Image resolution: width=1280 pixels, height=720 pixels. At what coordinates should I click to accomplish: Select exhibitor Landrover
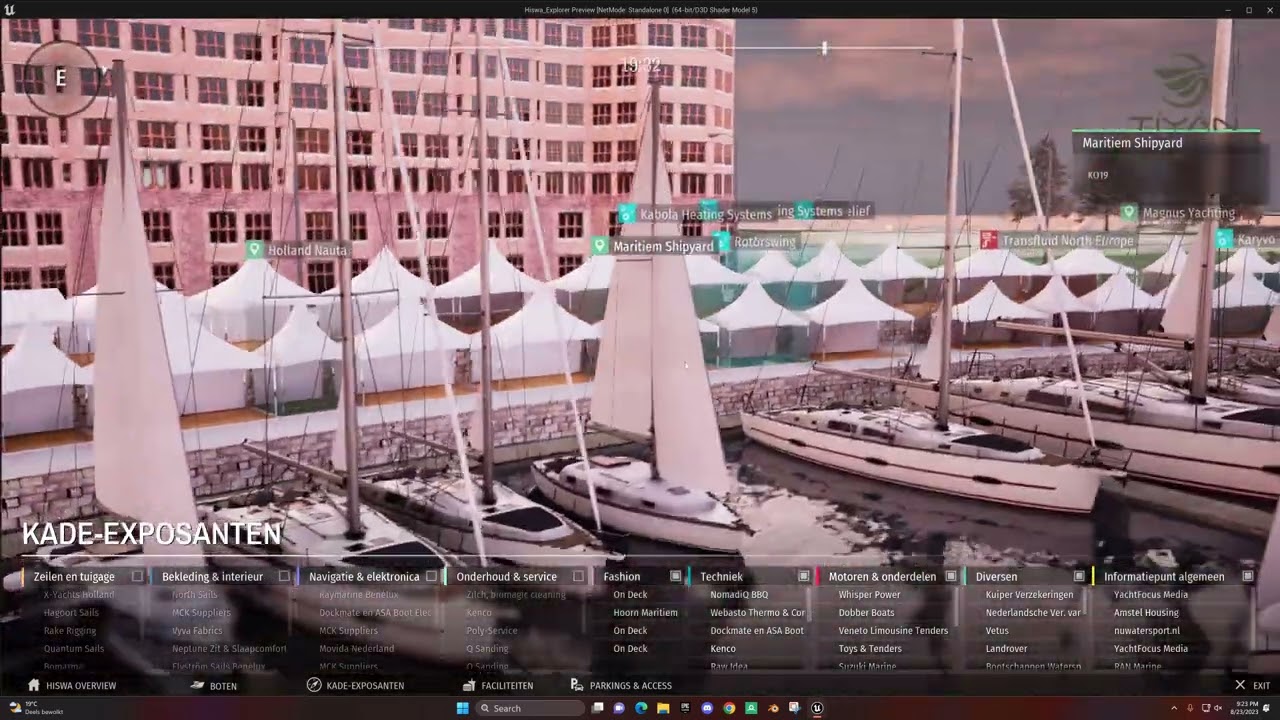[x=1006, y=648]
